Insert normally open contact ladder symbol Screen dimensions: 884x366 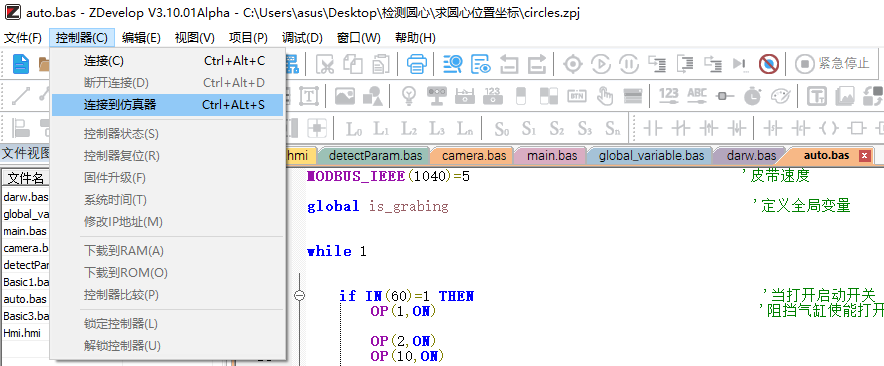[x=653, y=129]
